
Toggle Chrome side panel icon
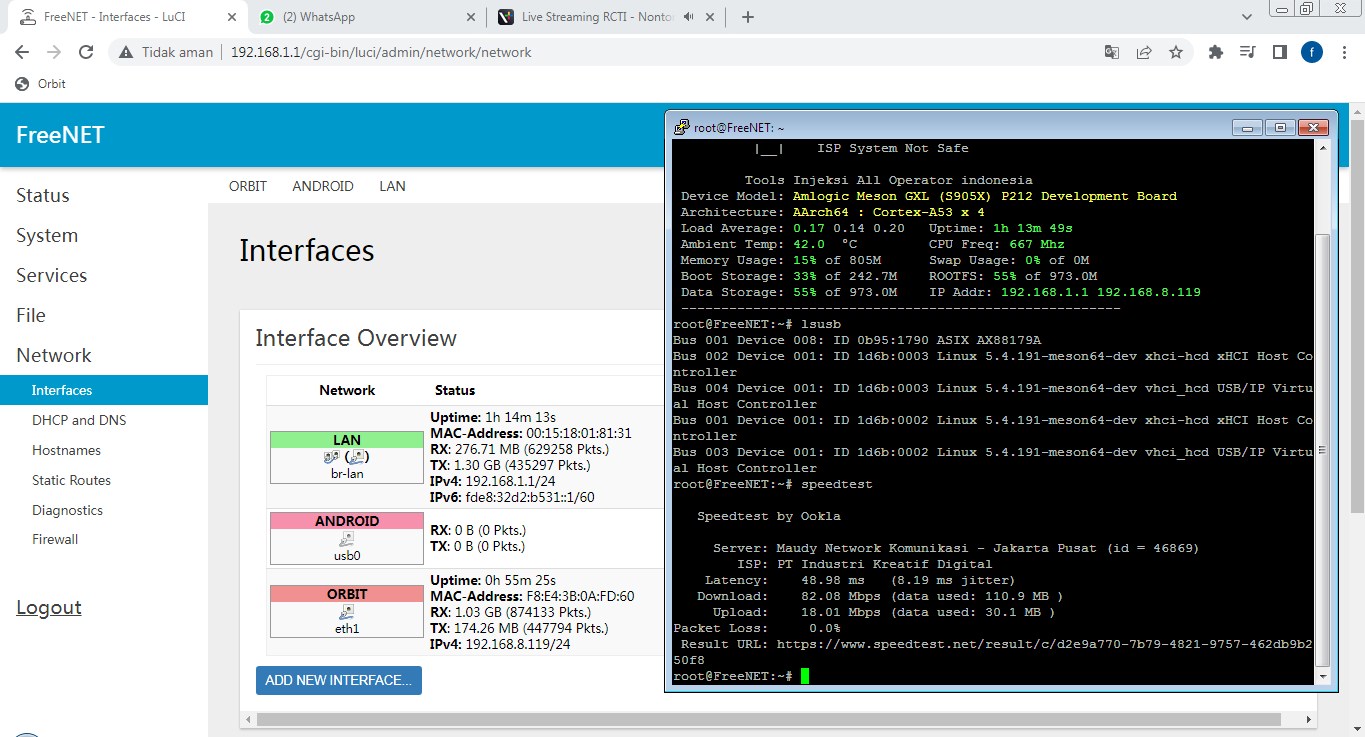click(1279, 52)
